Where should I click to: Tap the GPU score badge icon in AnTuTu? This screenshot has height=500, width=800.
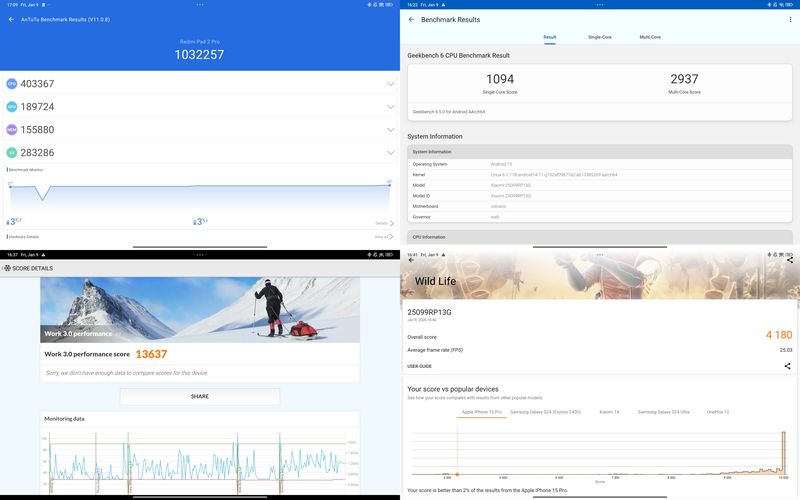[12, 106]
